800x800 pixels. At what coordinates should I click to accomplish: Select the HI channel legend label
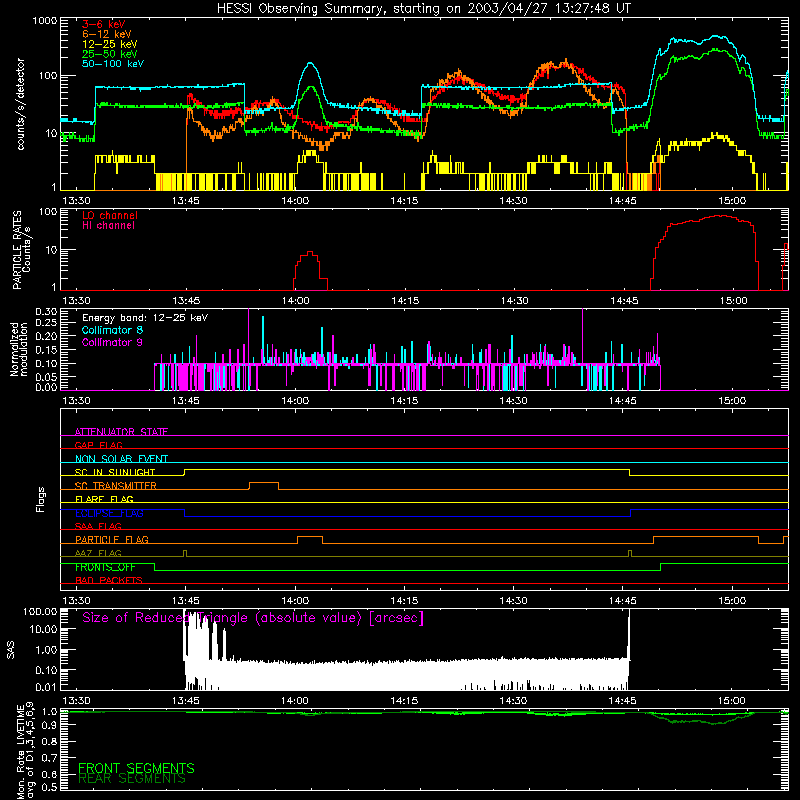[109, 226]
